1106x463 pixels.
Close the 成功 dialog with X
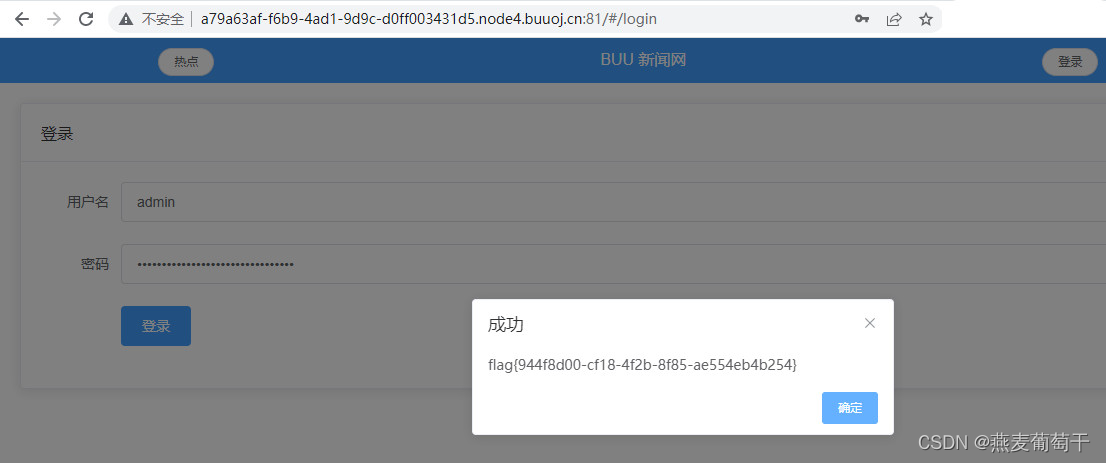pyautogui.click(x=870, y=323)
